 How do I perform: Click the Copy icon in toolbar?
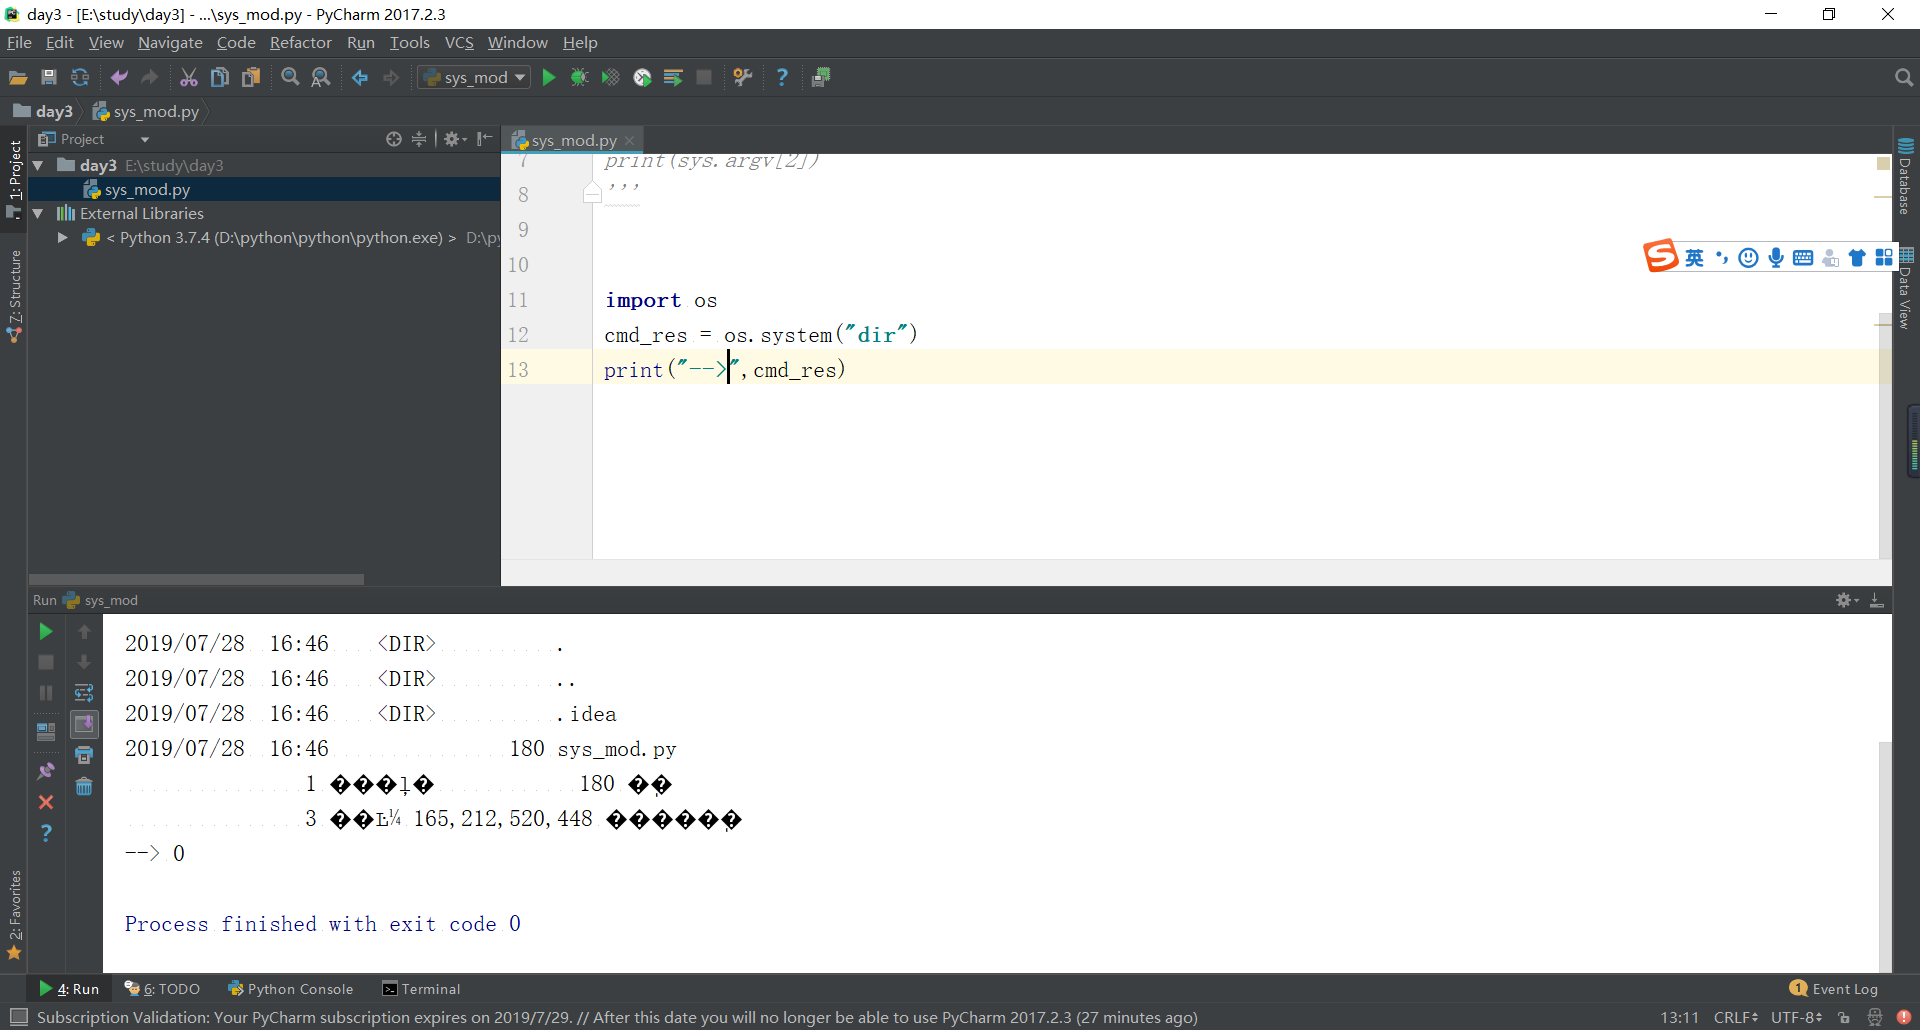click(220, 77)
